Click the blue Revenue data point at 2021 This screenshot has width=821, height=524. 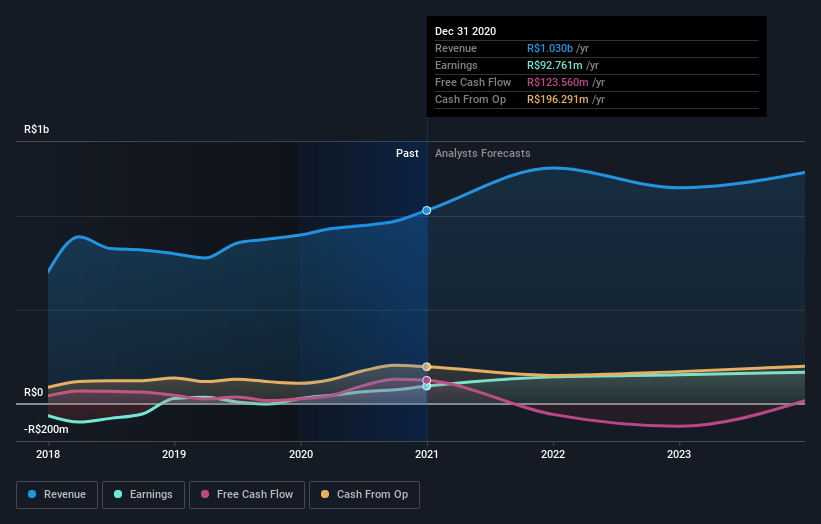pos(427,210)
